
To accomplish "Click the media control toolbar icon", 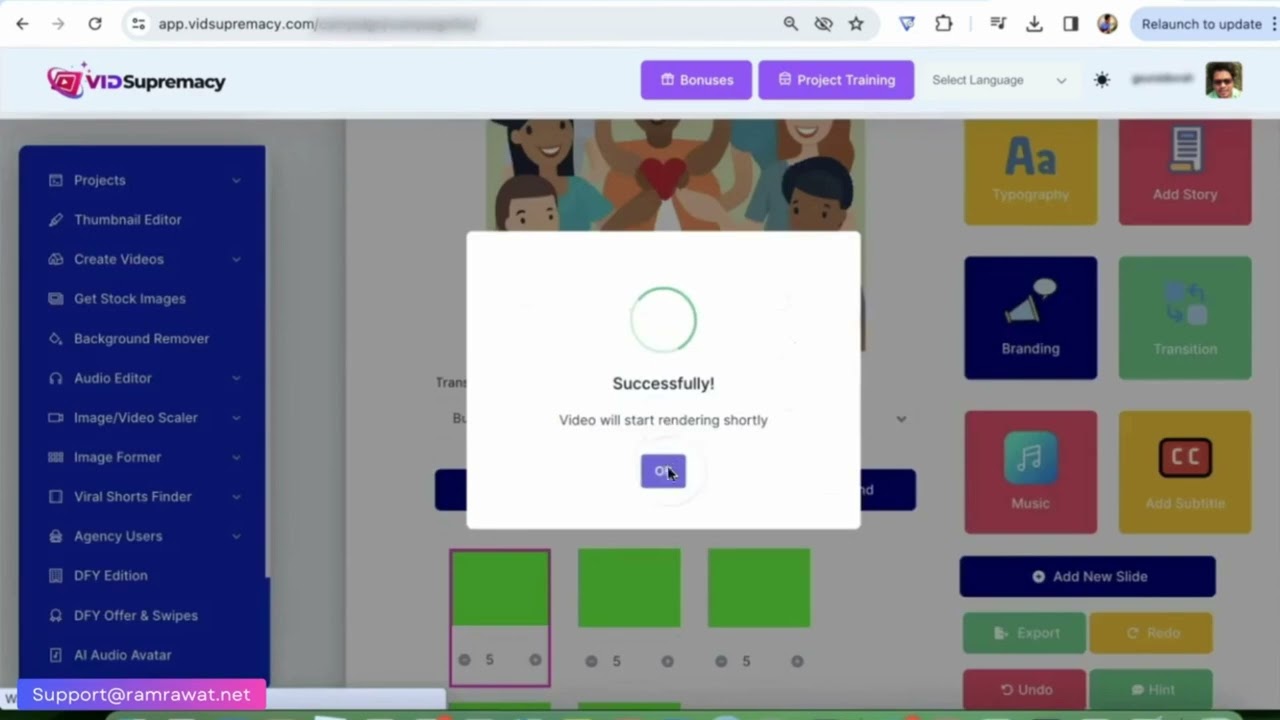I will (997, 24).
